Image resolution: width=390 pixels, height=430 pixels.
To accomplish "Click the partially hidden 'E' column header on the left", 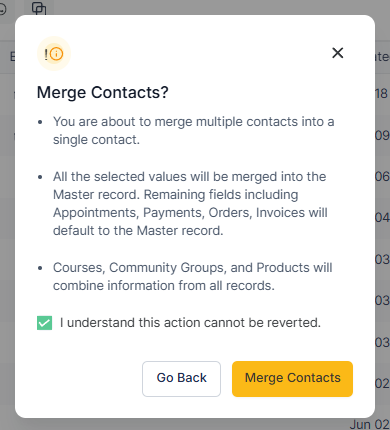I will 12,57.
